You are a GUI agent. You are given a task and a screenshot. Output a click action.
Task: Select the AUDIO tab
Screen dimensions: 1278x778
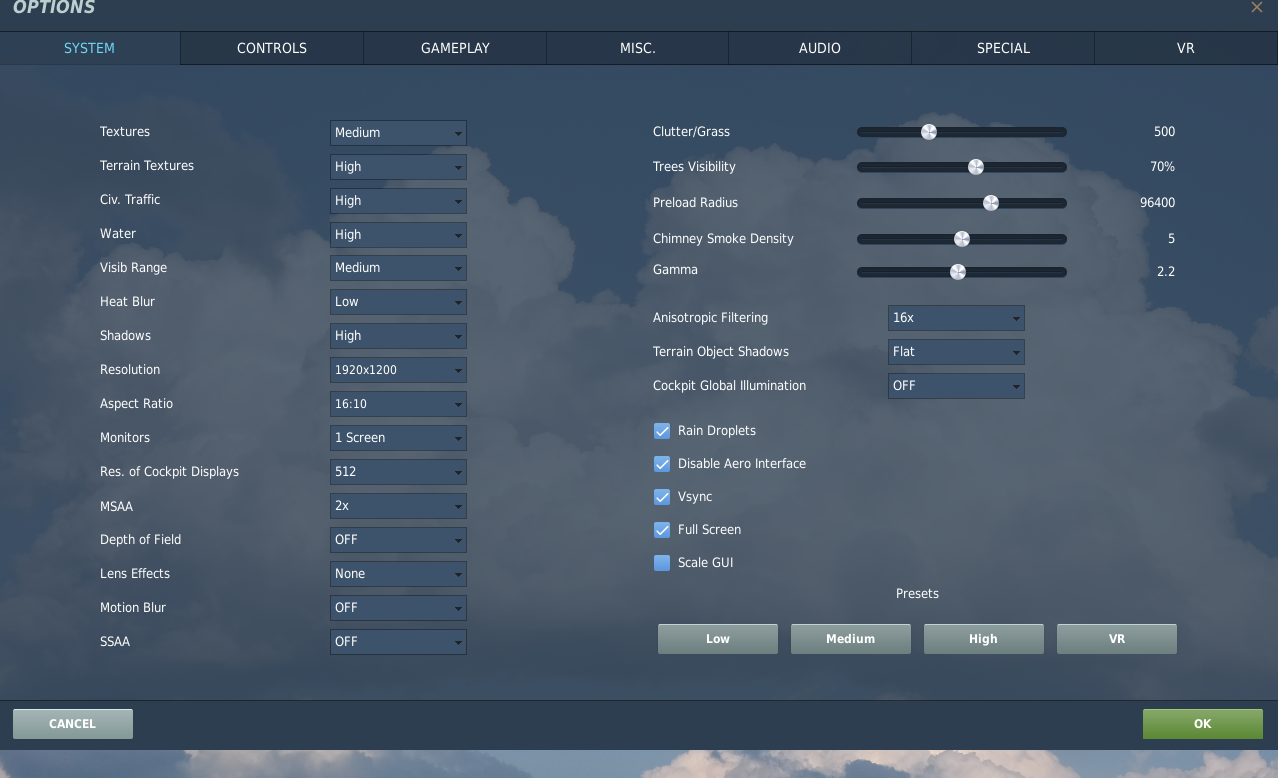pos(820,48)
